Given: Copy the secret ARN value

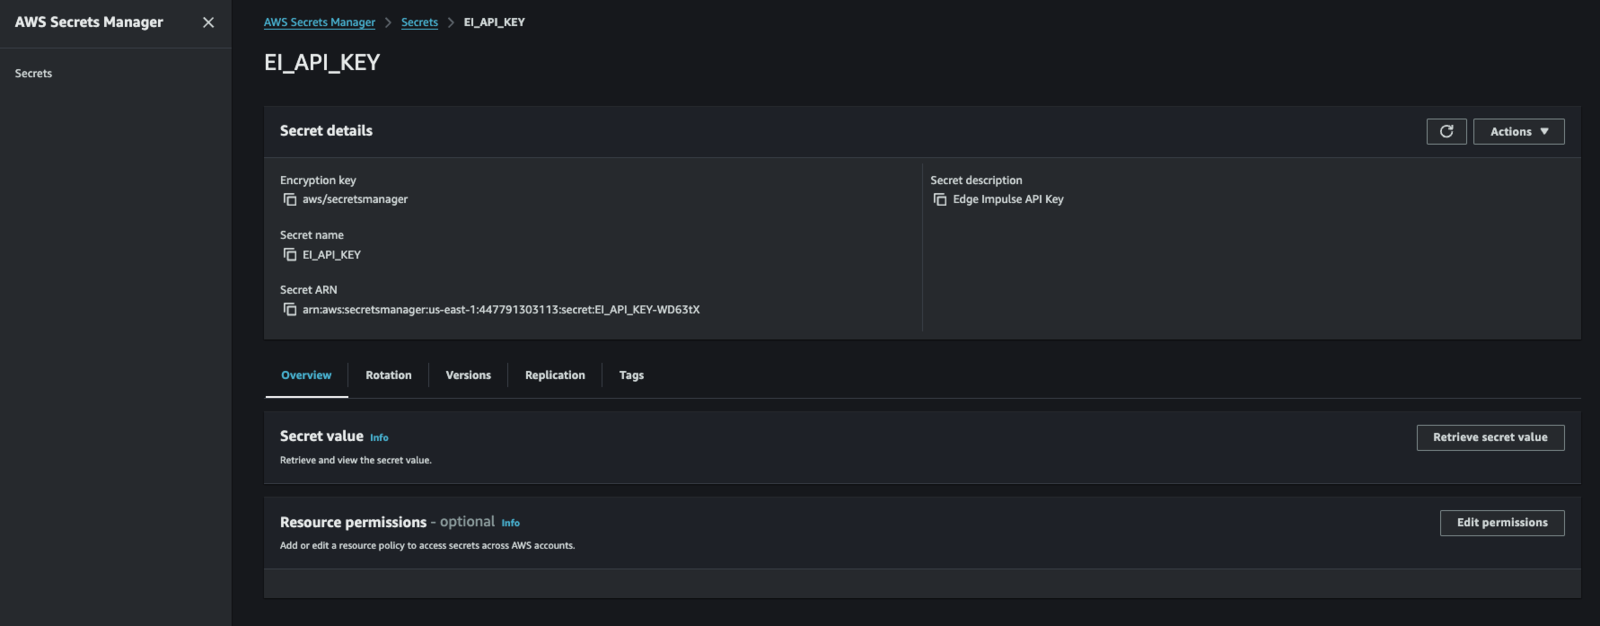Looking at the screenshot, I should tap(290, 310).
